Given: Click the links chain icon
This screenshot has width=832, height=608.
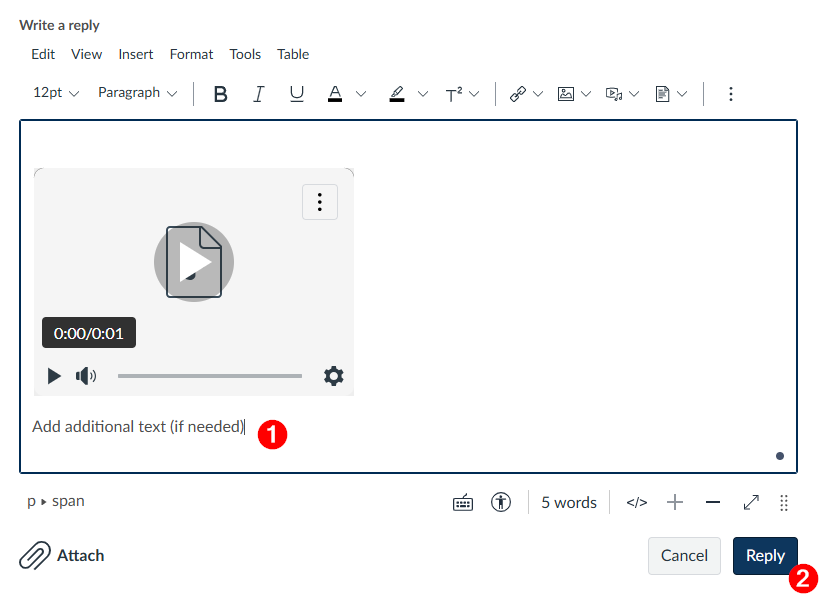Looking at the screenshot, I should click(x=518, y=94).
